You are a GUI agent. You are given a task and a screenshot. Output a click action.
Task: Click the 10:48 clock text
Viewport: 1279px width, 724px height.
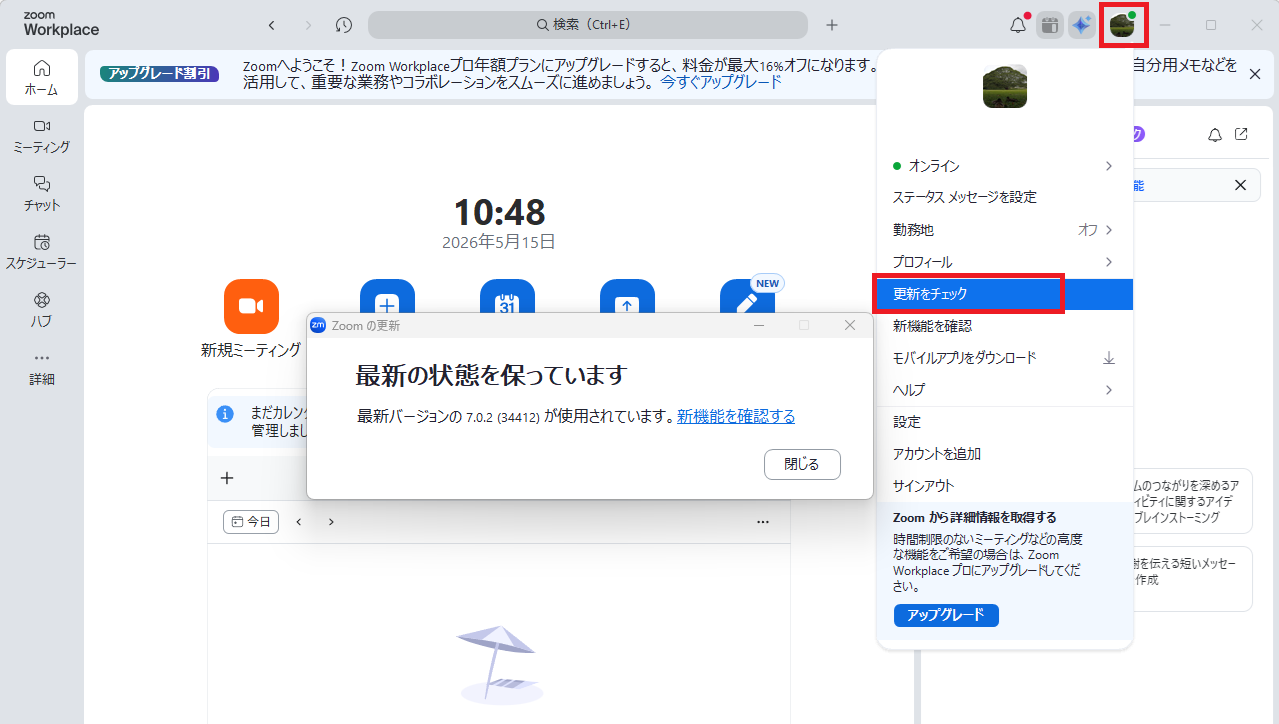(x=499, y=212)
